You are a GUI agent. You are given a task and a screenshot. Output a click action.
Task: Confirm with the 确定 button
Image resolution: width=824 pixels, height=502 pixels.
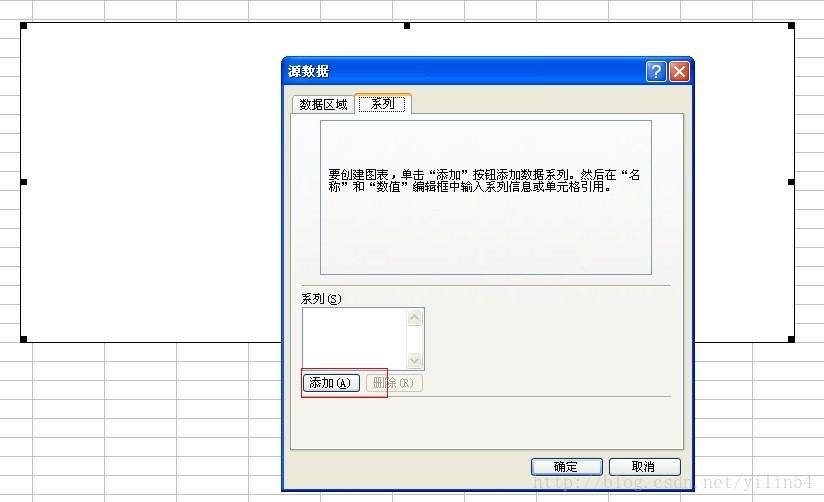point(566,466)
